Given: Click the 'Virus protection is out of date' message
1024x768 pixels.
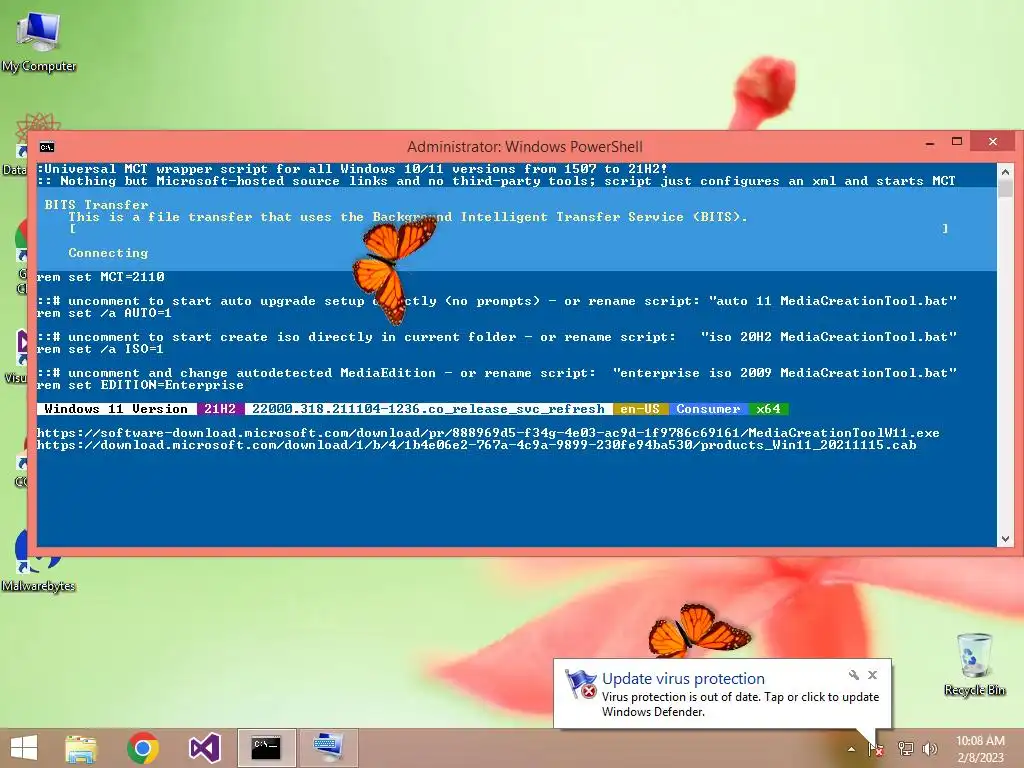Looking at the screenshot, I should (740, 704).
